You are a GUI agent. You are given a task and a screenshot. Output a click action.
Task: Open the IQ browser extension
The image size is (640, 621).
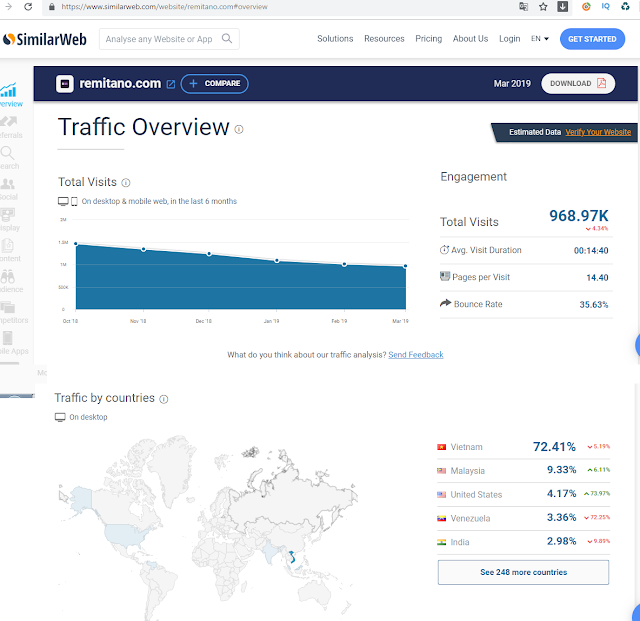(x=606, y=7)
